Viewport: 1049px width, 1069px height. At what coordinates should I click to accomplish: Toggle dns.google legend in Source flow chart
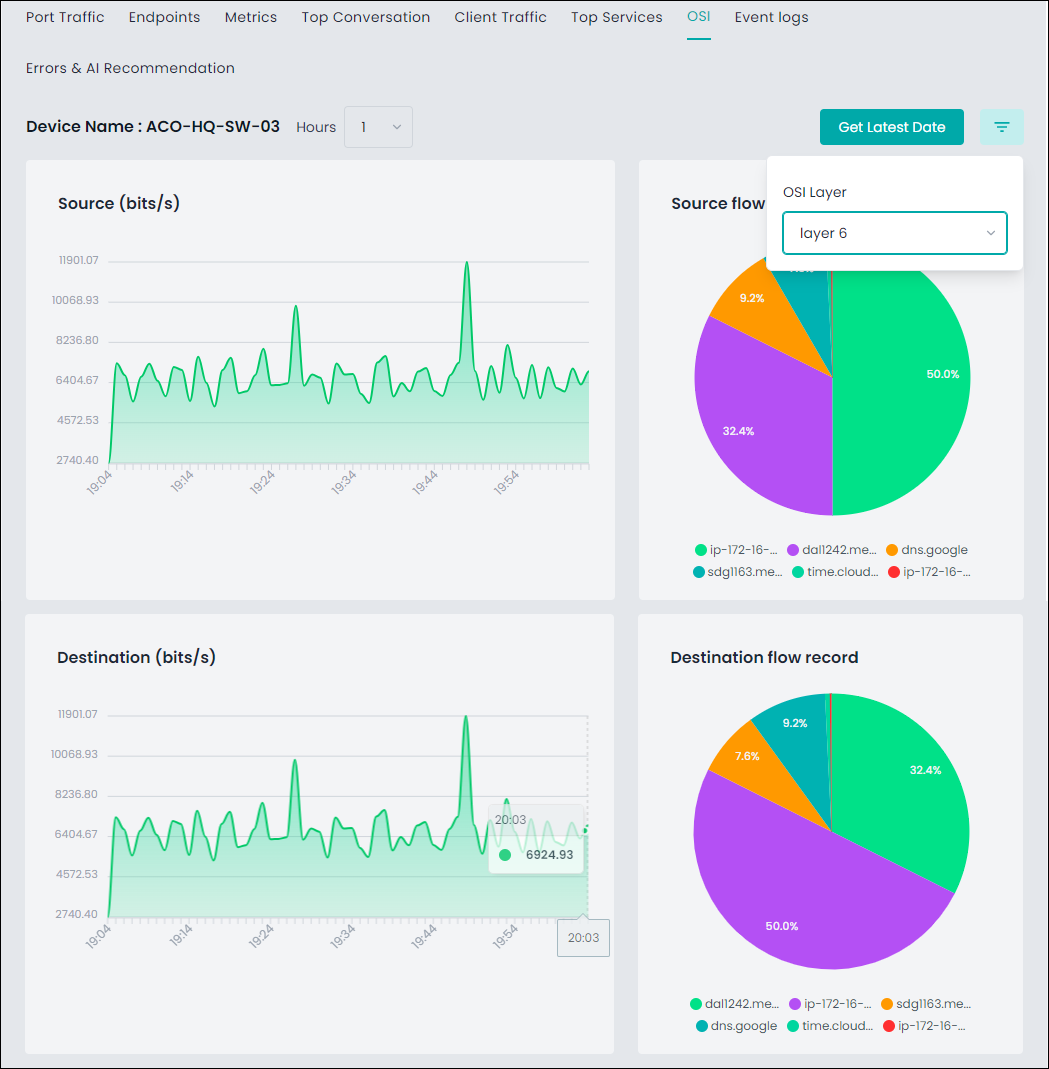927,550
